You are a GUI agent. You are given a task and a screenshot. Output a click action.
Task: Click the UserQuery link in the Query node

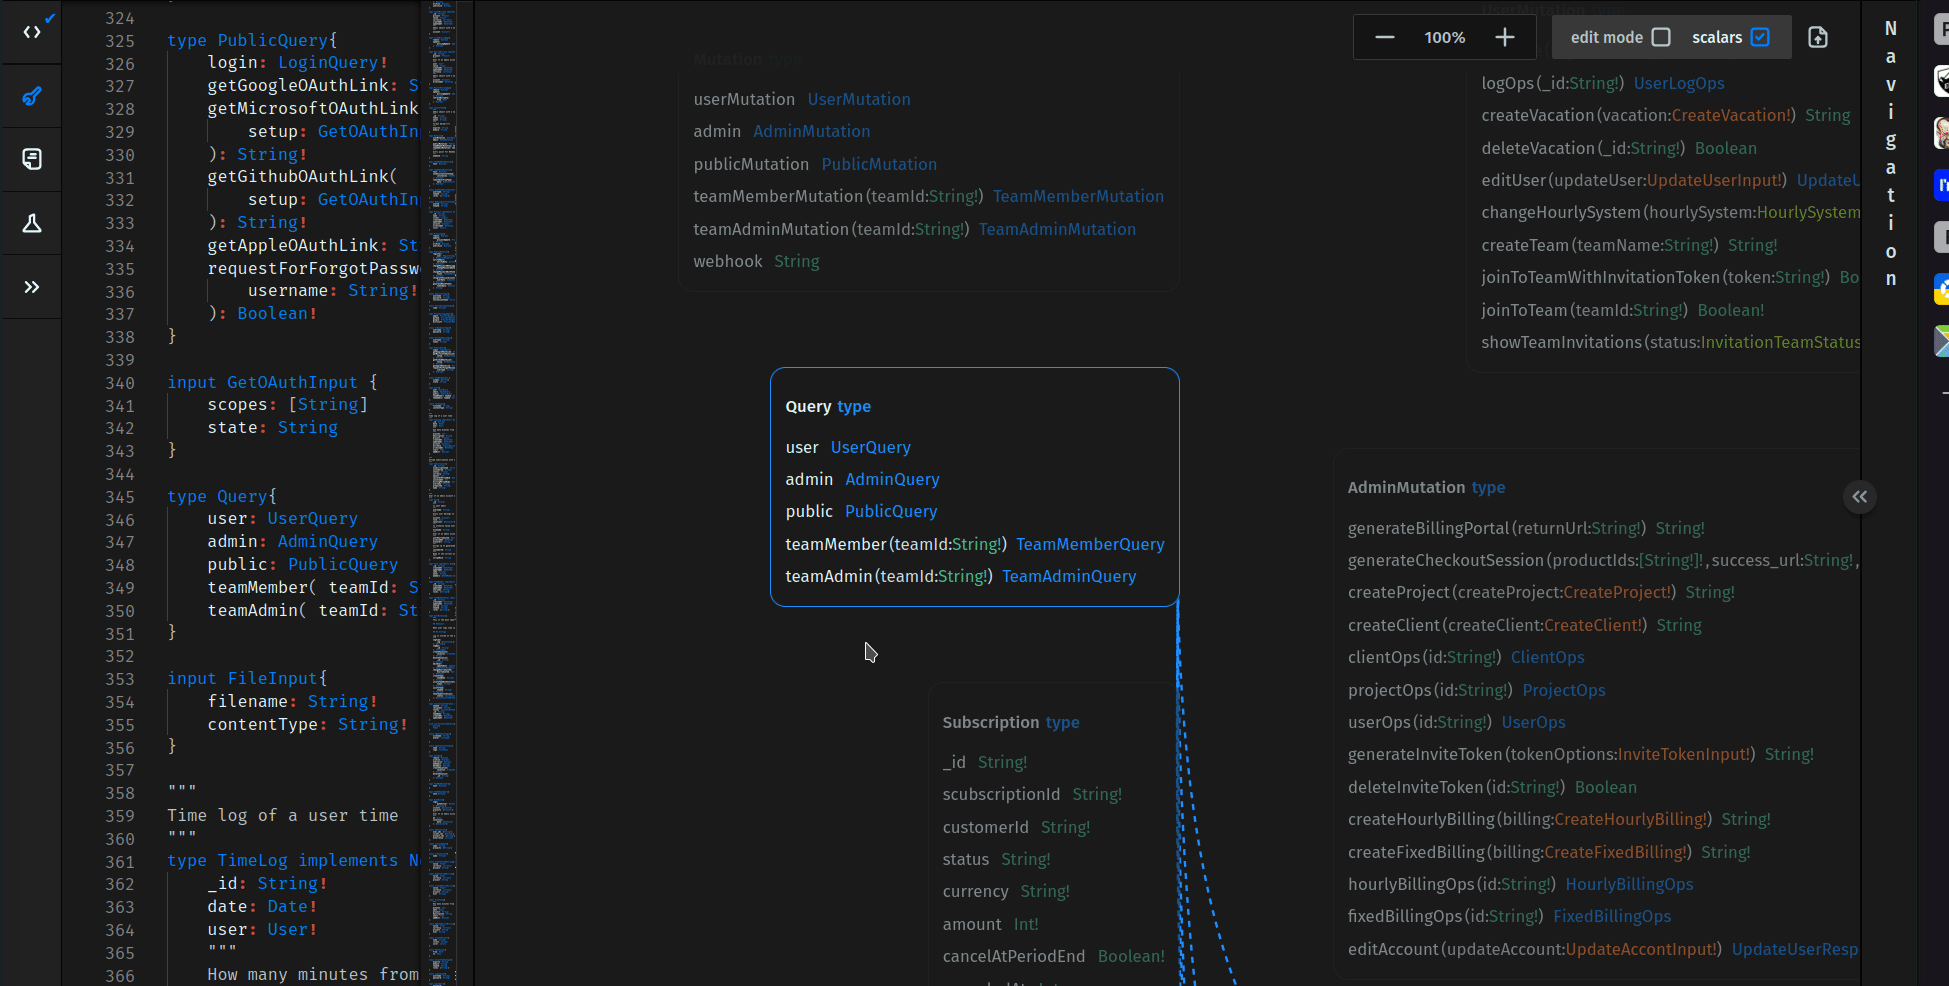pyautogui.click(x=869, y=447)
